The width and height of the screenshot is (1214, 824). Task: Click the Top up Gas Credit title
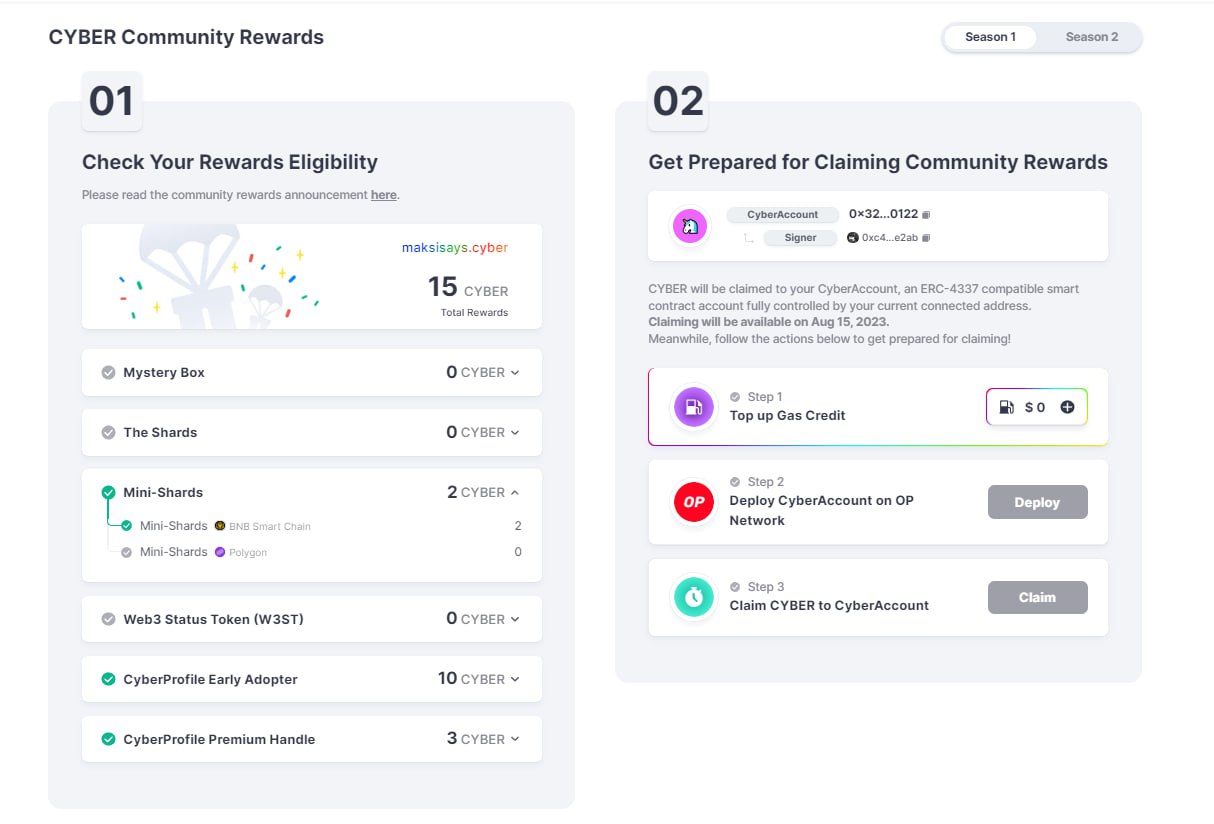click(x=788, y=415)
